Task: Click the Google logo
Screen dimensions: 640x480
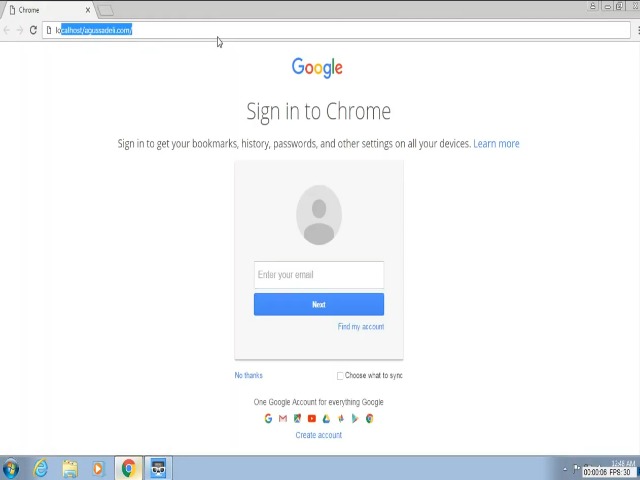Action: [x=317, y=68]
